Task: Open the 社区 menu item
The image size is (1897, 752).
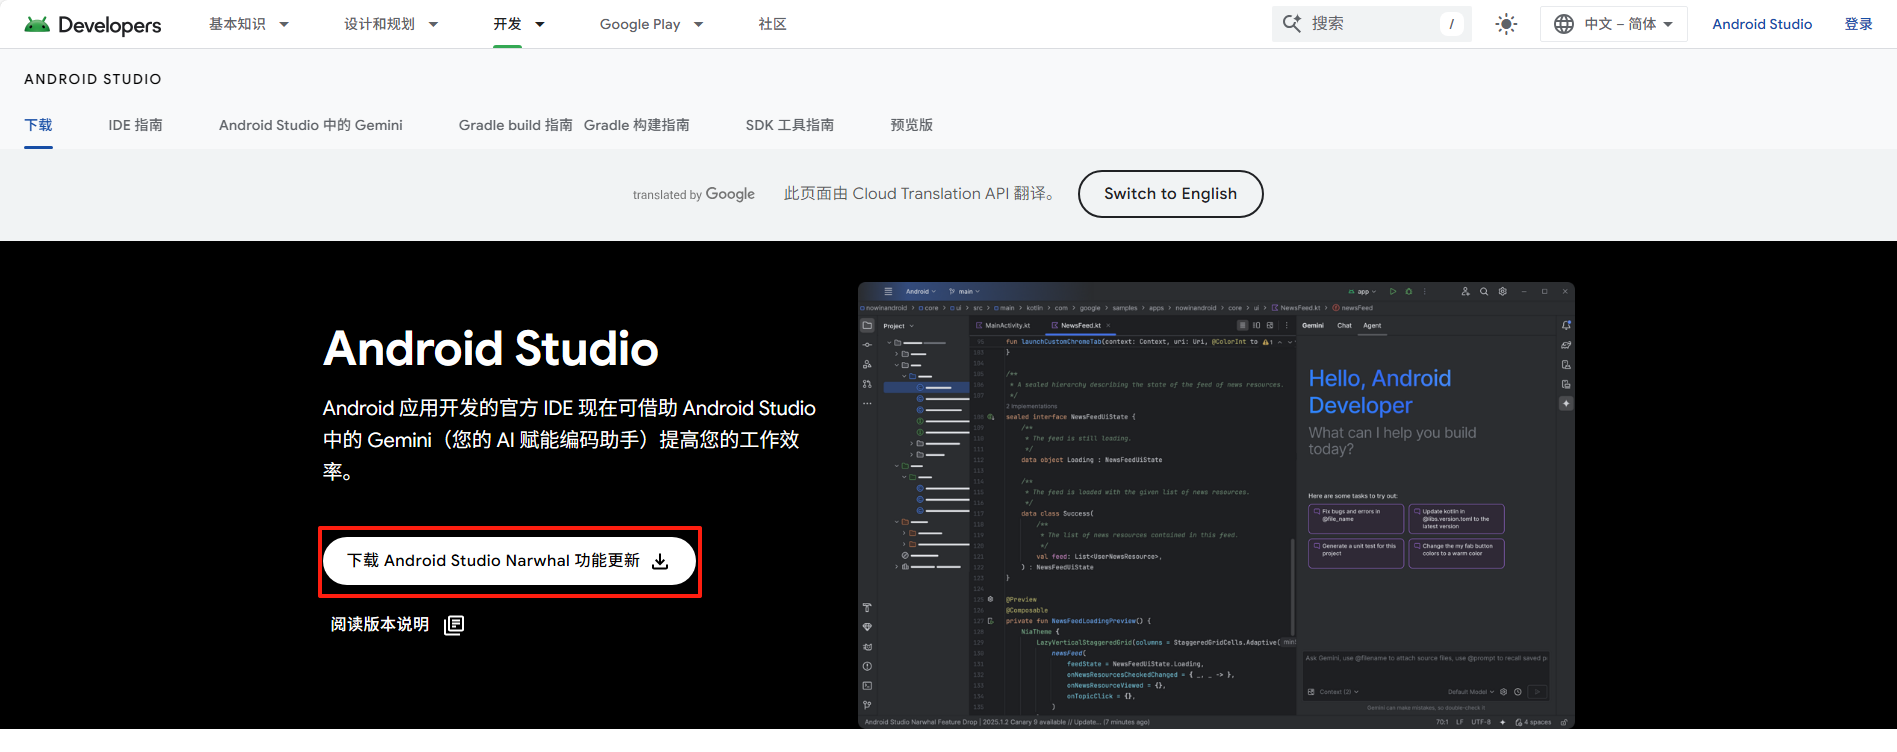Action: click(772, 24)
